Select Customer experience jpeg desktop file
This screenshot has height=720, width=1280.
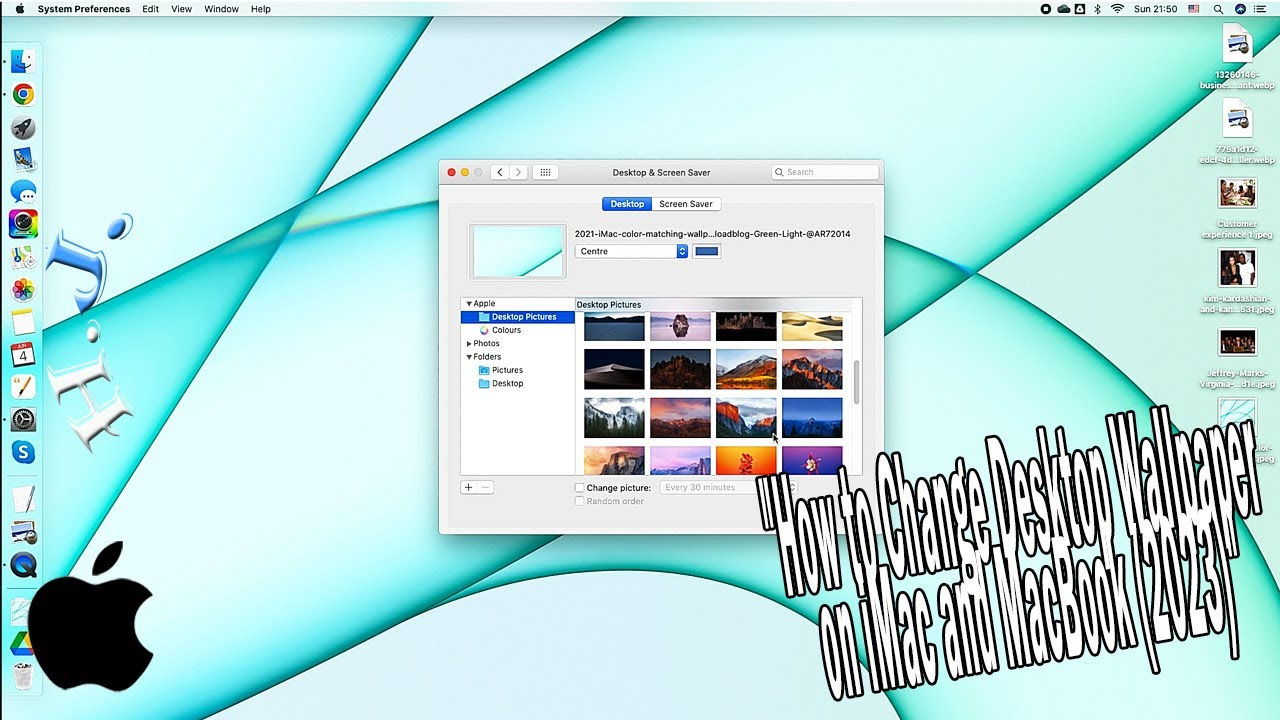pos(1238,208)
